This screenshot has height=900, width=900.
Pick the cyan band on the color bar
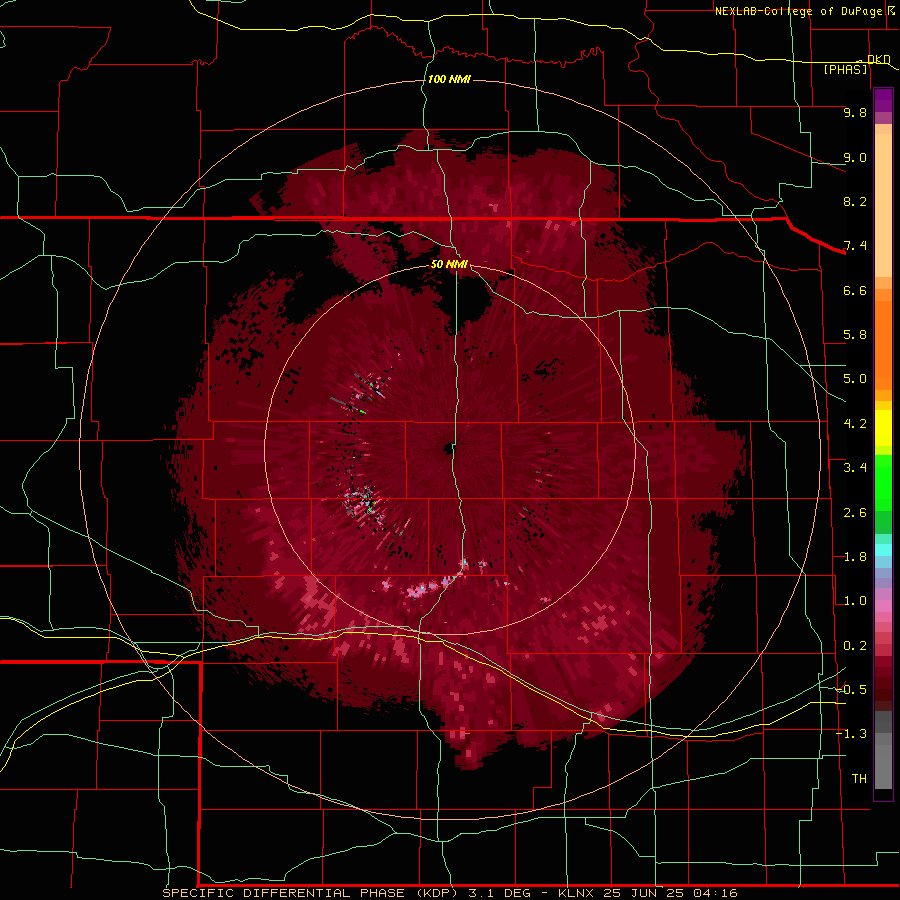883,550
